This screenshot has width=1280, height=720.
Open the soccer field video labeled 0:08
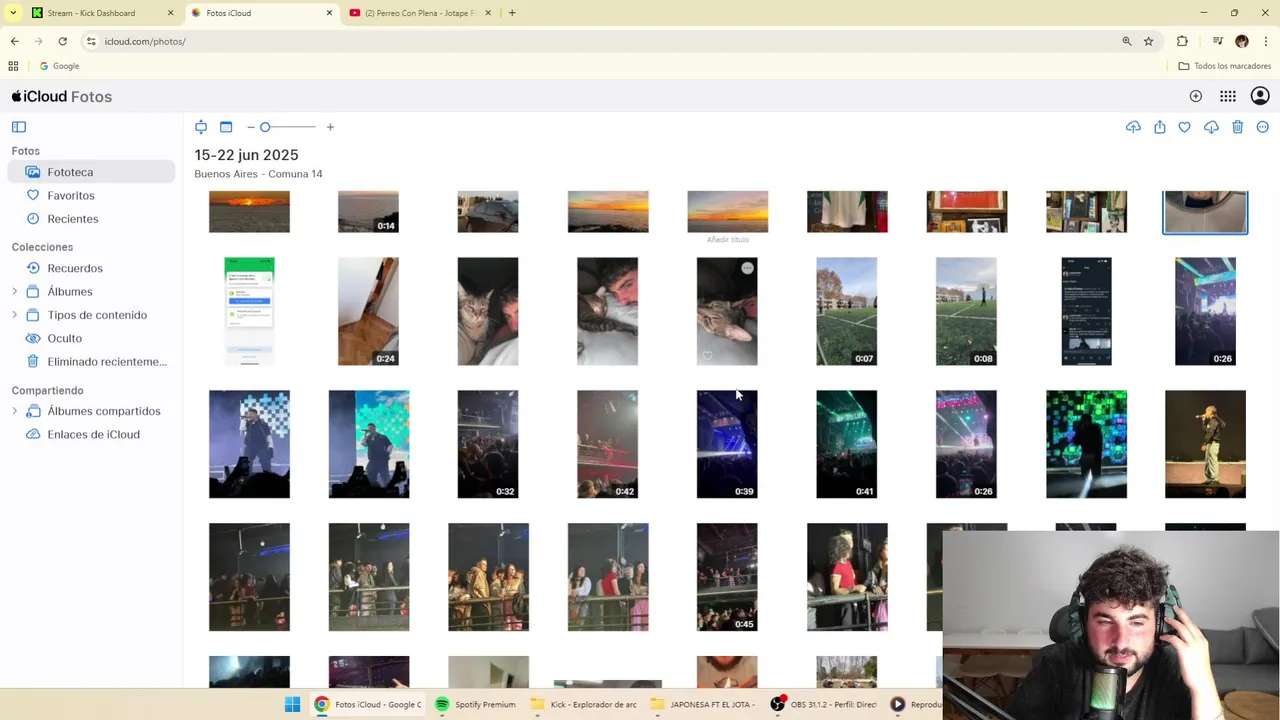[x=966, y=311]
